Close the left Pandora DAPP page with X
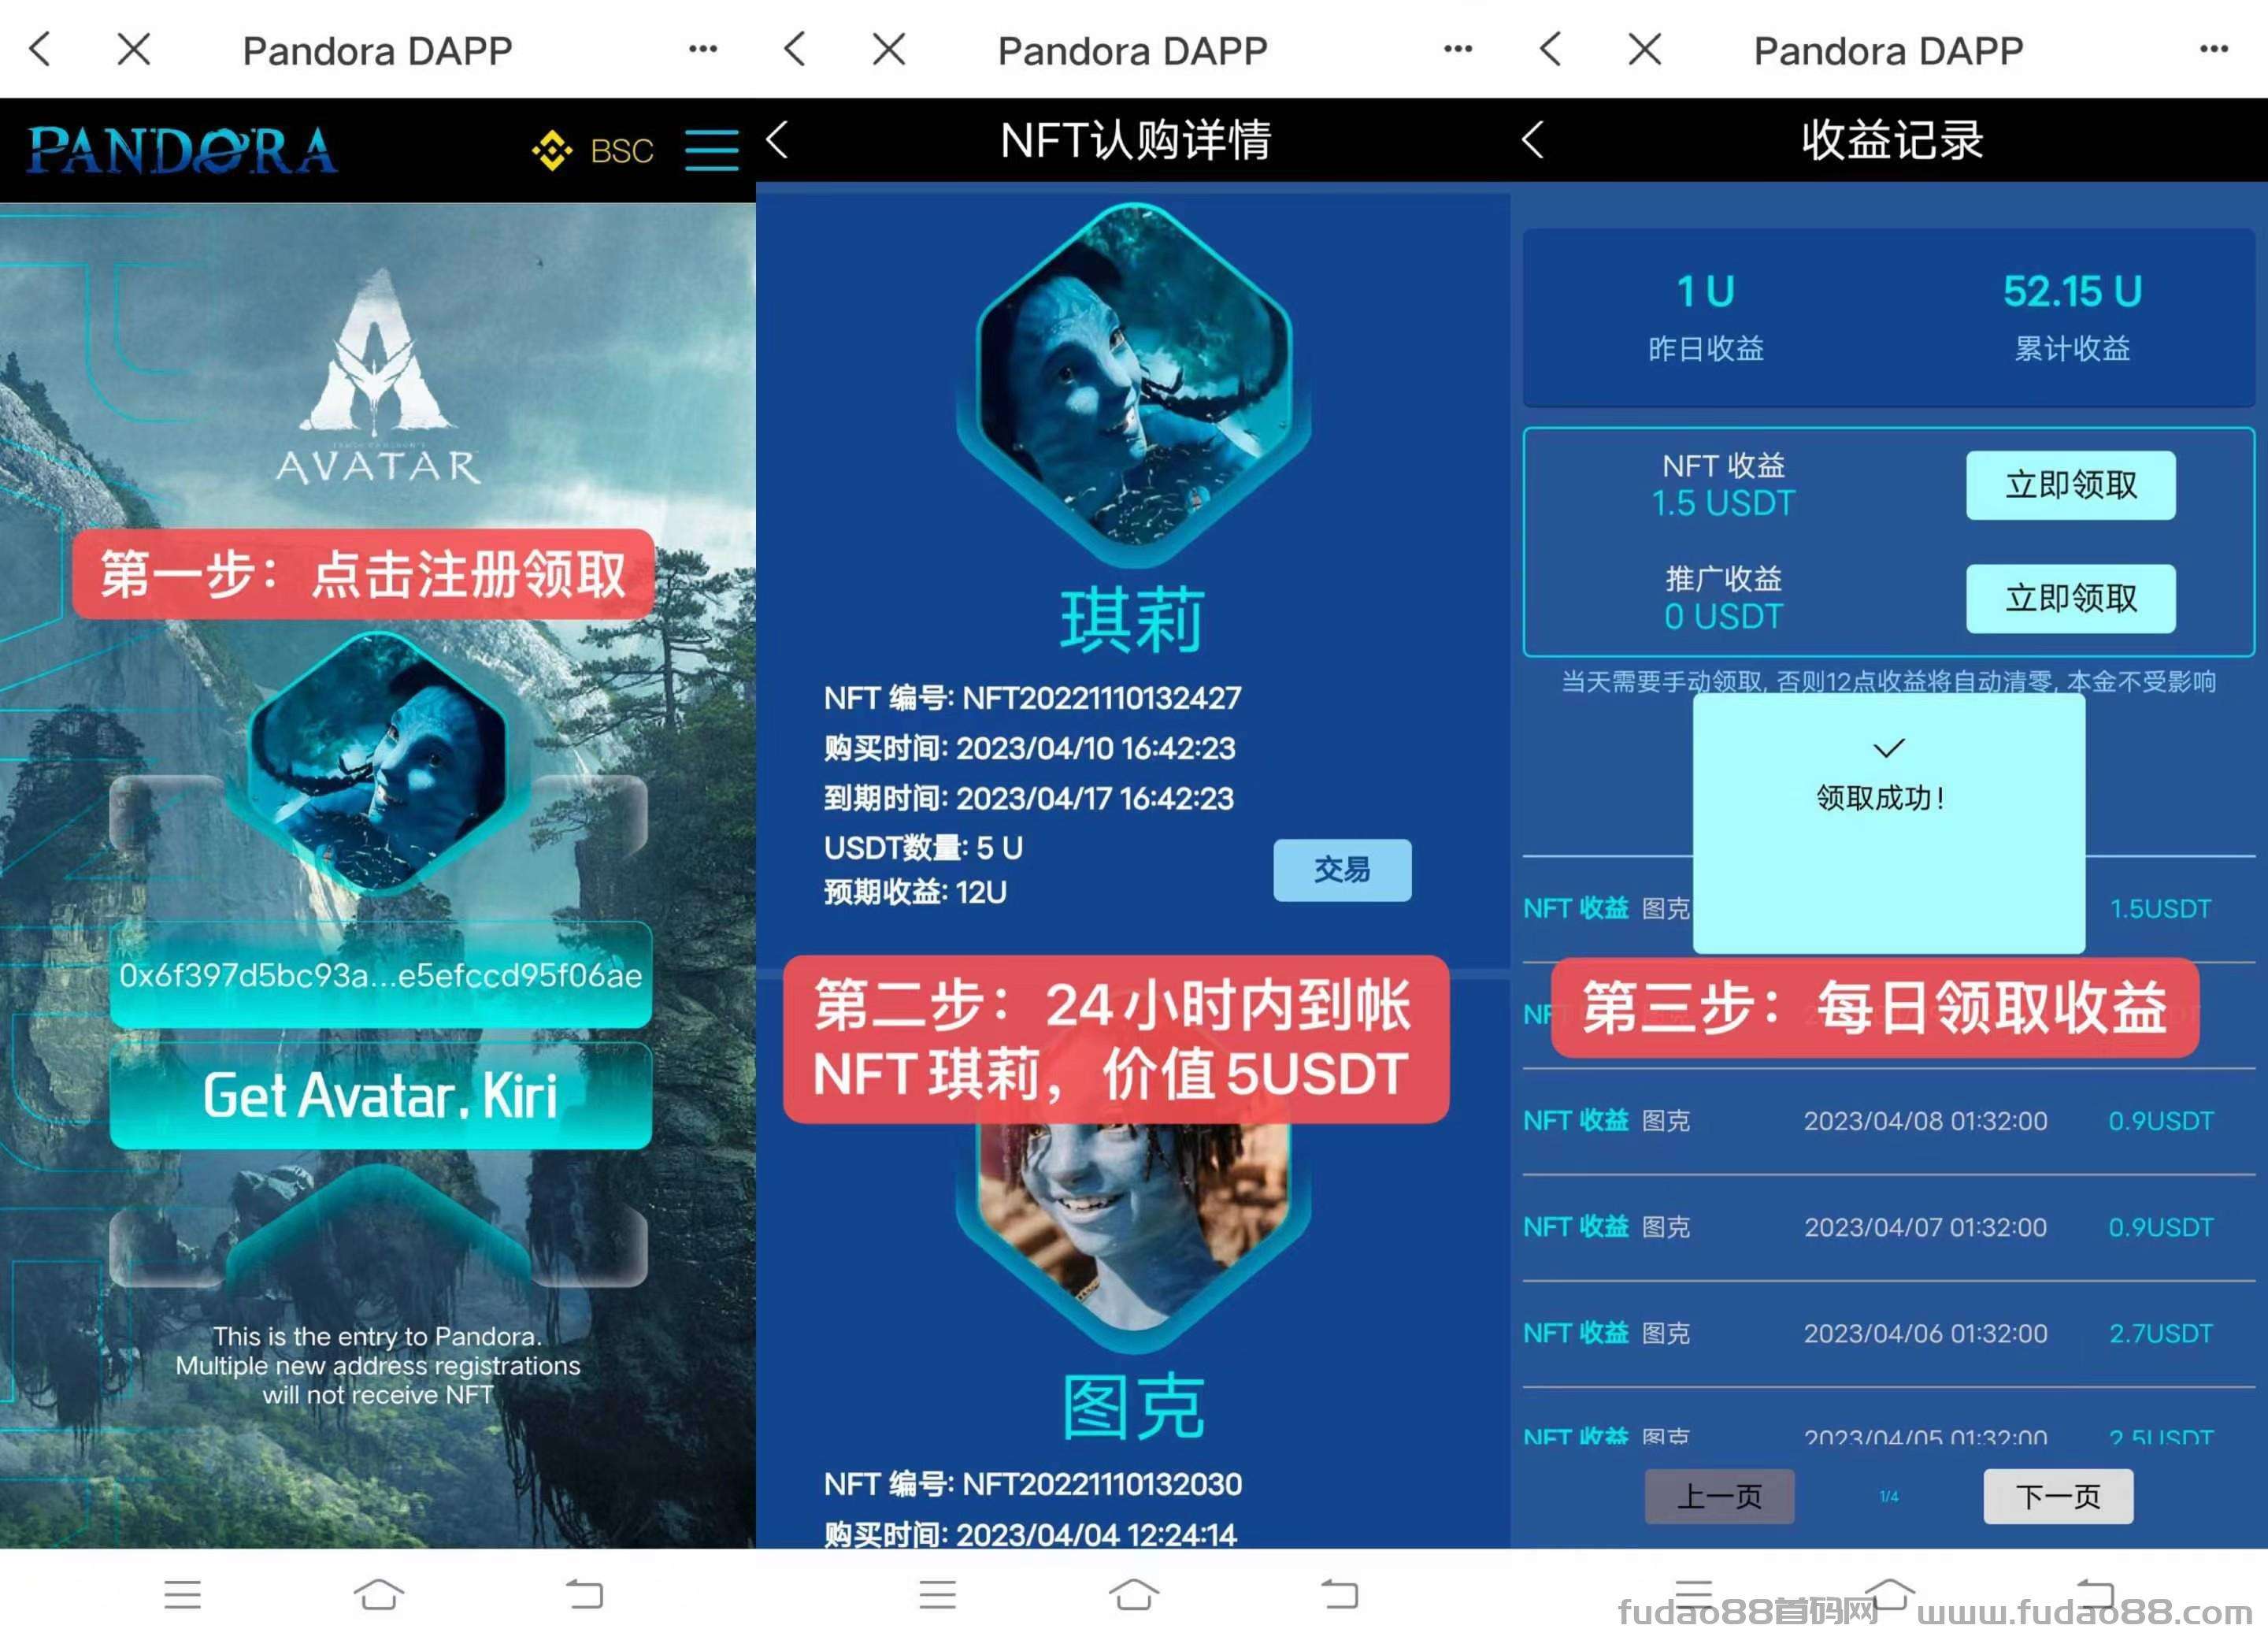Image resolution: width=2268 pixels, height=1640 pixels. click(133, 48)
